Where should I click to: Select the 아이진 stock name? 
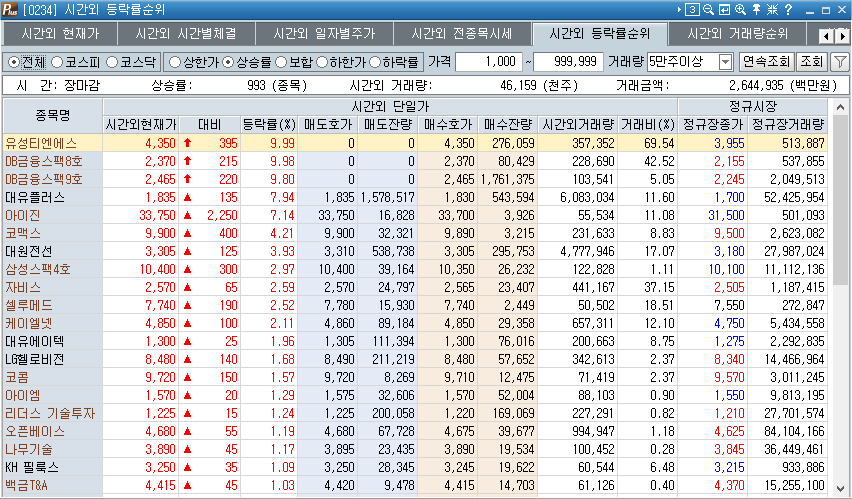22,215
